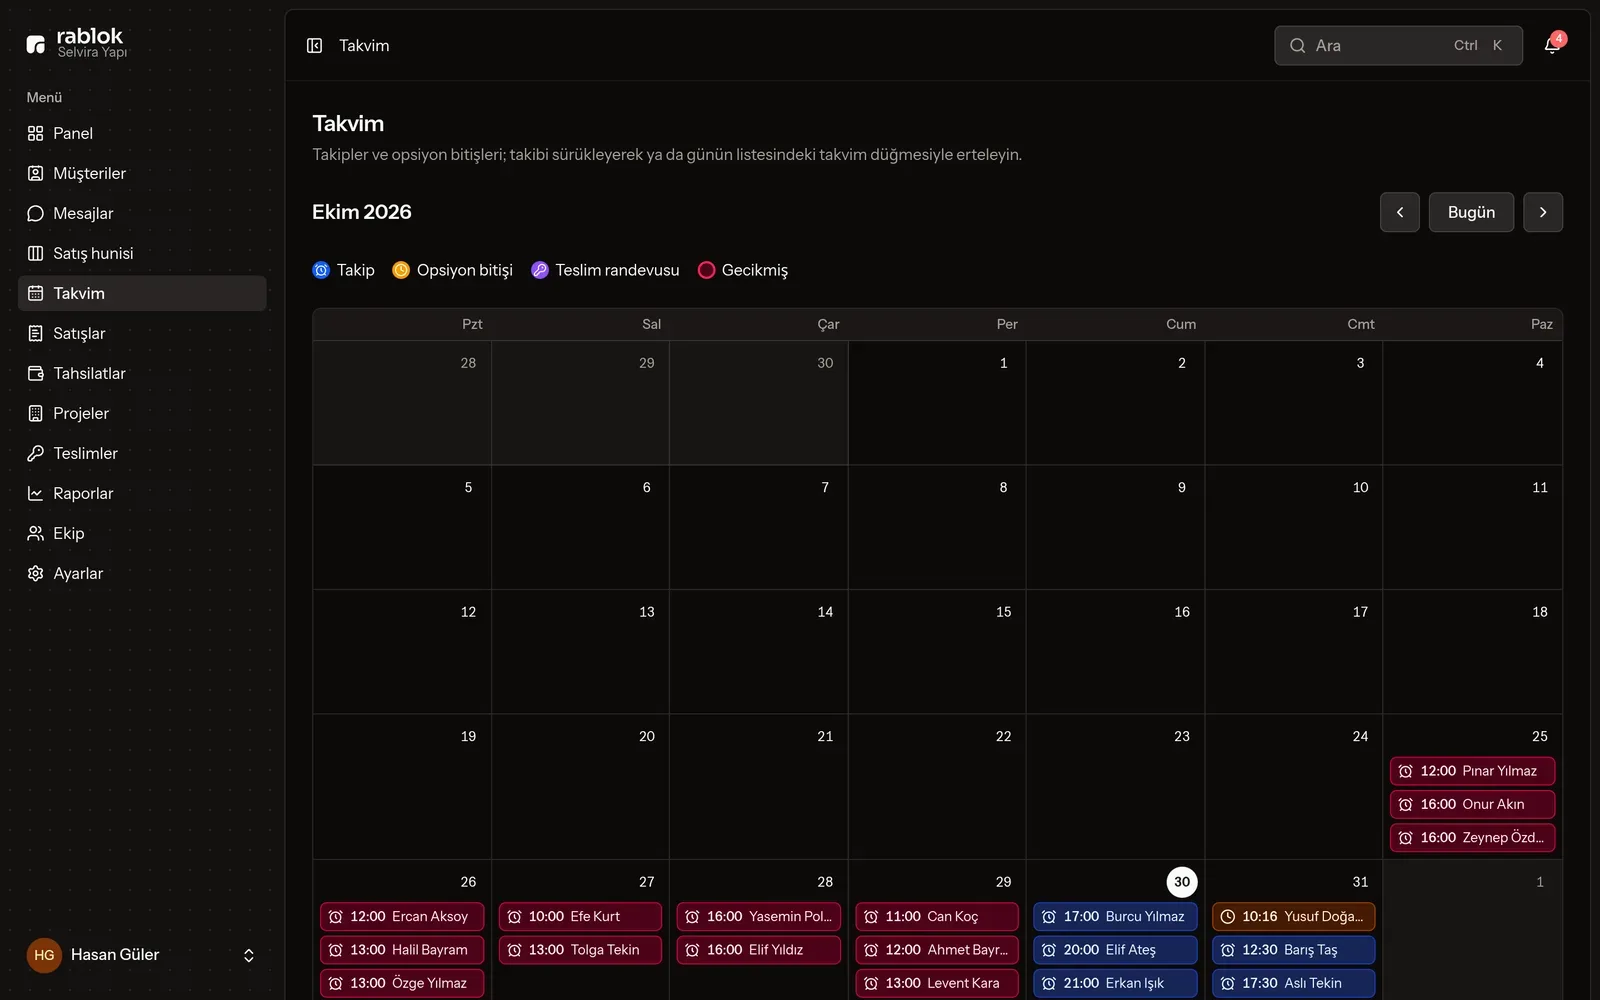Click the Satış hunisi columns icon
This screenshot has height=1000, width=1600.
[36, 253]
